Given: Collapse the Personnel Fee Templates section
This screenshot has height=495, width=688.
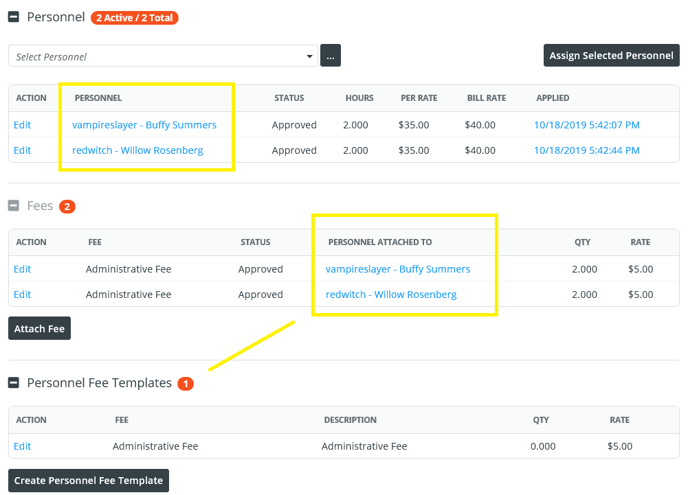Looking at the screenshot, I should tap(14, 383).
